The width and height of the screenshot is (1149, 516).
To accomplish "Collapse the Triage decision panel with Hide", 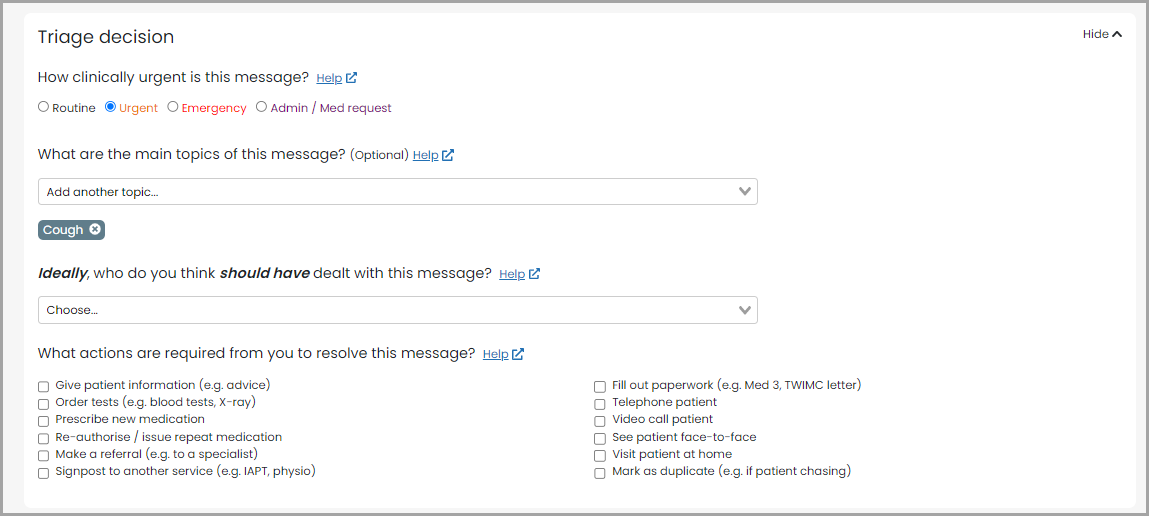I will [x=1102, y=34].
